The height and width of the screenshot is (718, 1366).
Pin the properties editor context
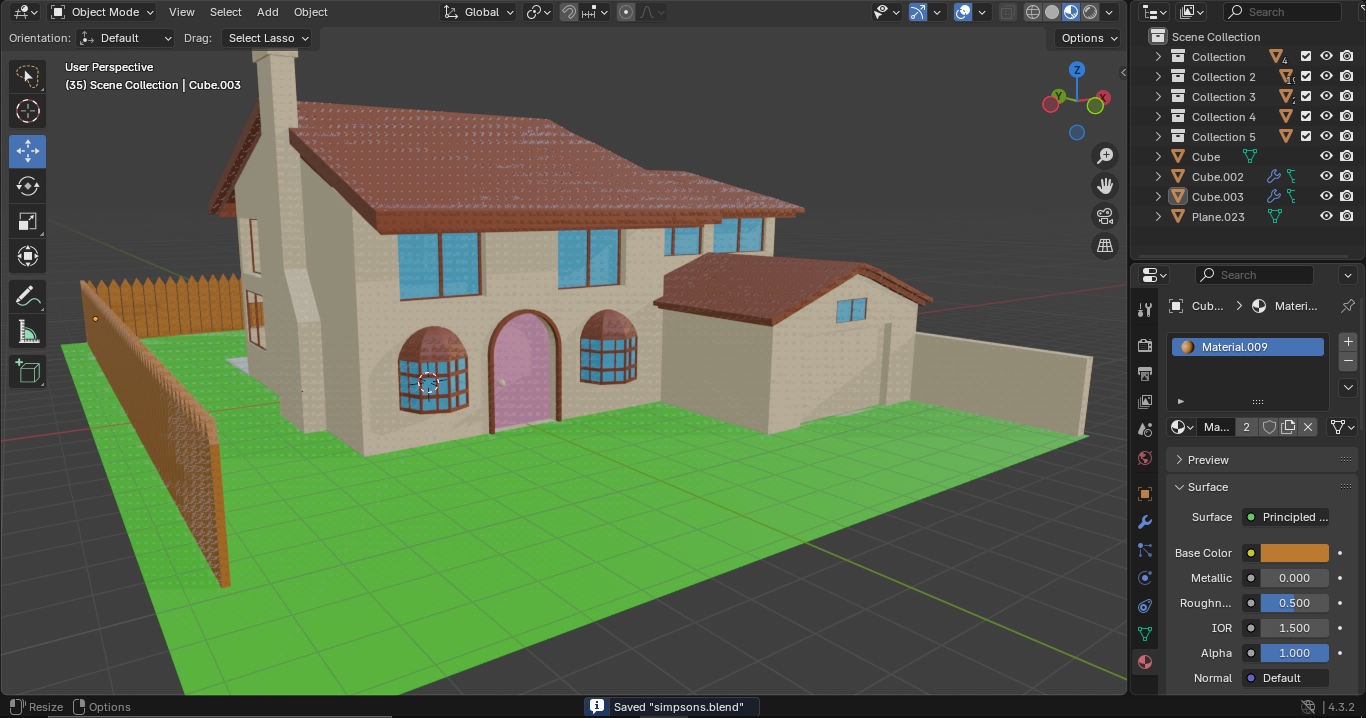(1347, 306)
